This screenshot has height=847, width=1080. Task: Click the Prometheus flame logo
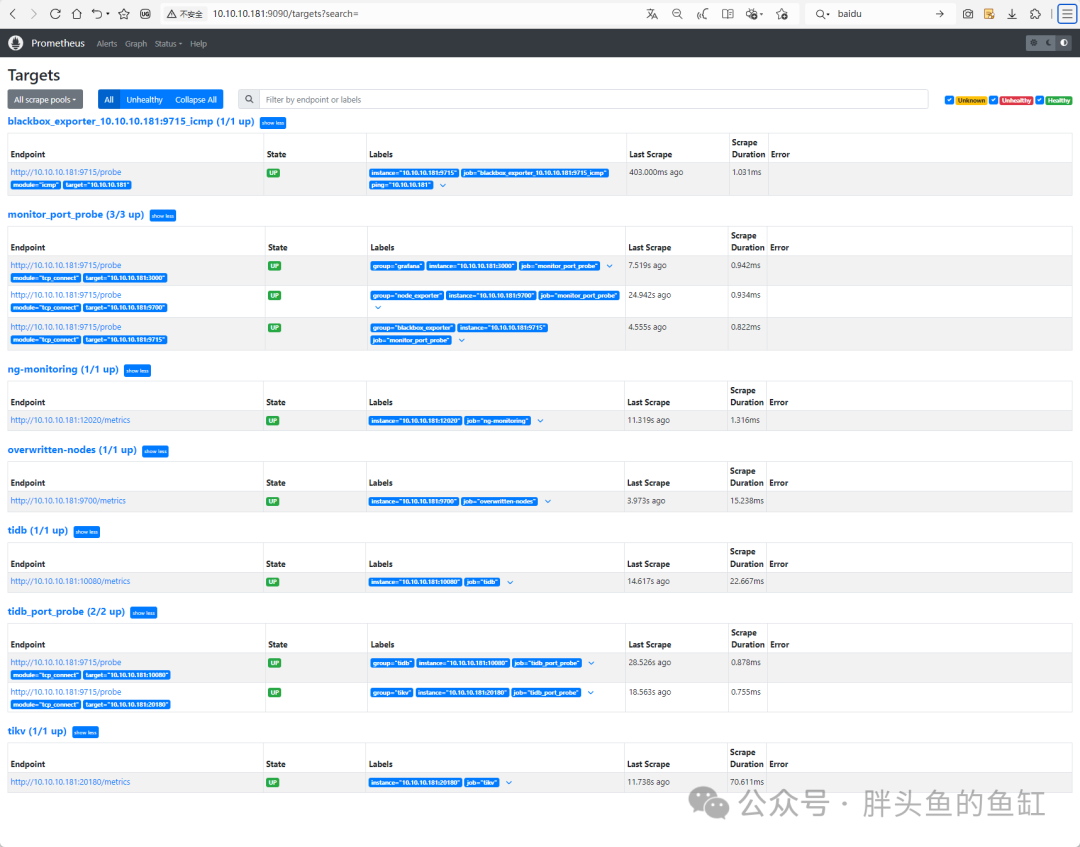tap(15, 43)
